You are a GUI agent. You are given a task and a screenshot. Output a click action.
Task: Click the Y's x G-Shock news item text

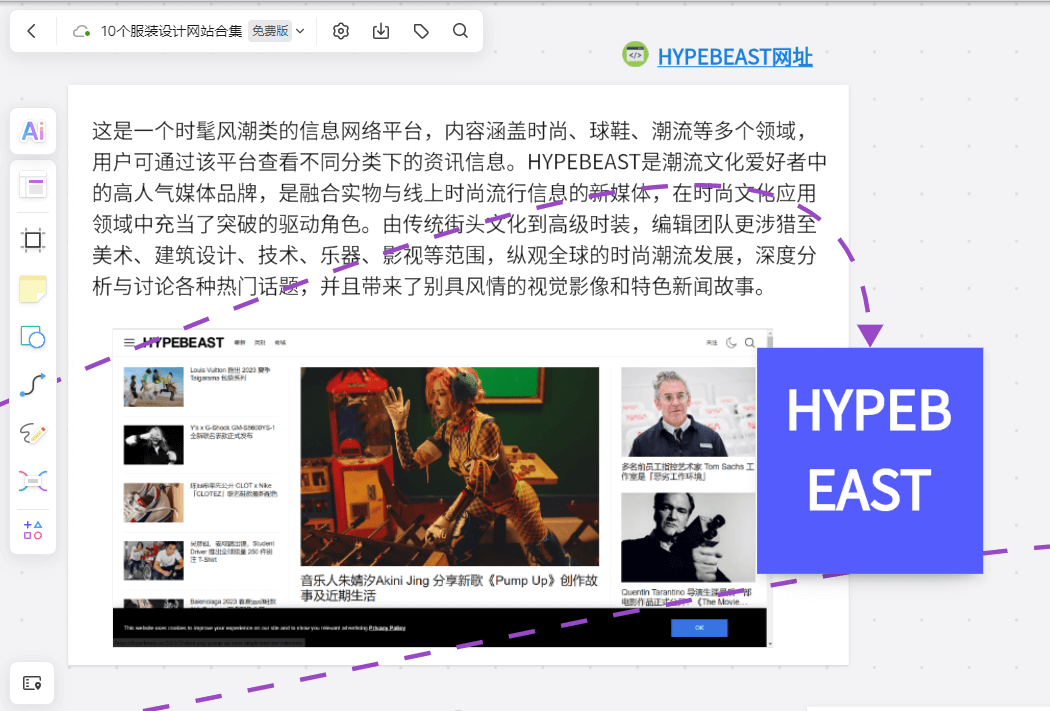[x=232, y=431]
